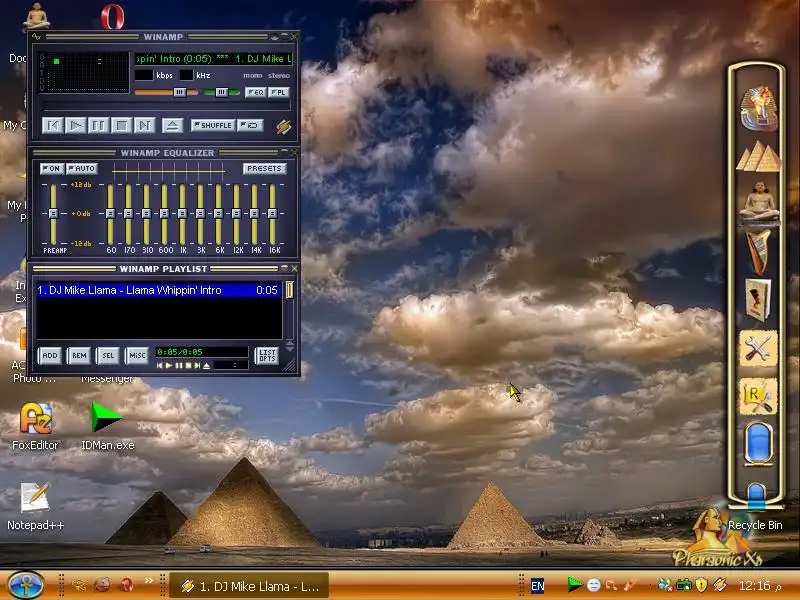The width and height of the screenshot is (800, 600).
Task: Click the mini eject button in playlist window
Action: tap(206, 365)
